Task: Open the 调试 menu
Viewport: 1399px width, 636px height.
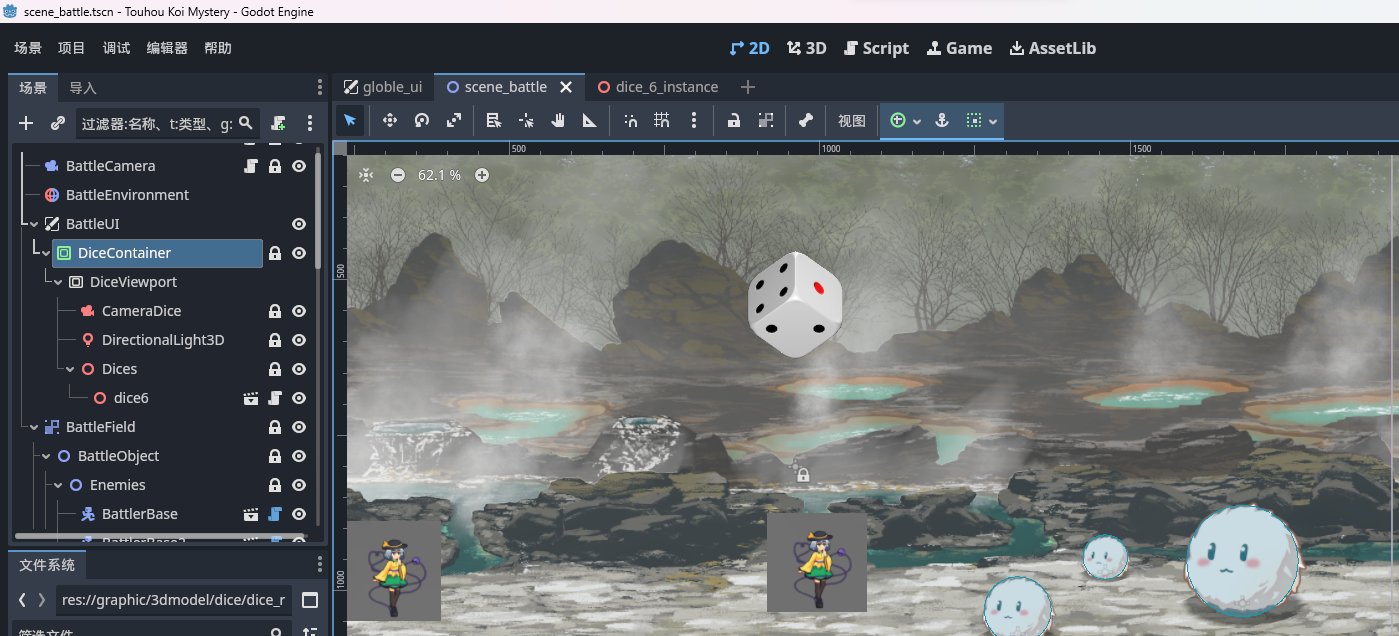Action: coord(116,48)
